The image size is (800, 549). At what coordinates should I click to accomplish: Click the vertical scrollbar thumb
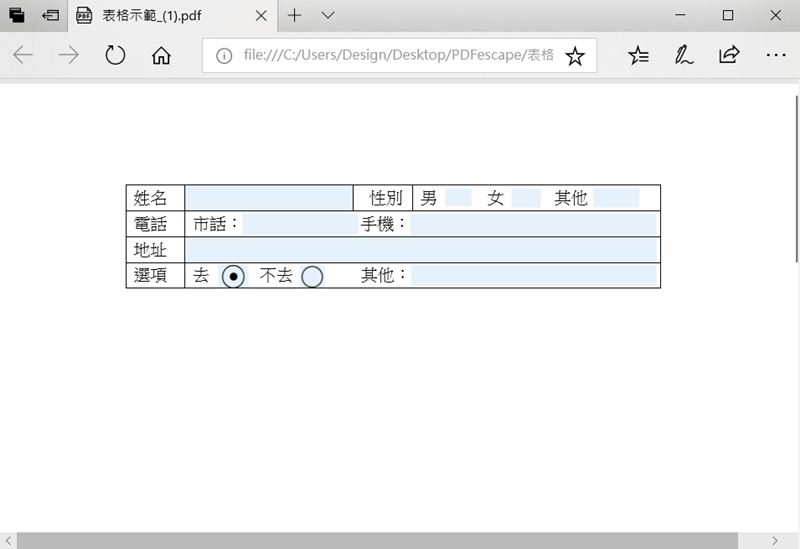click(x=797, y=179)
